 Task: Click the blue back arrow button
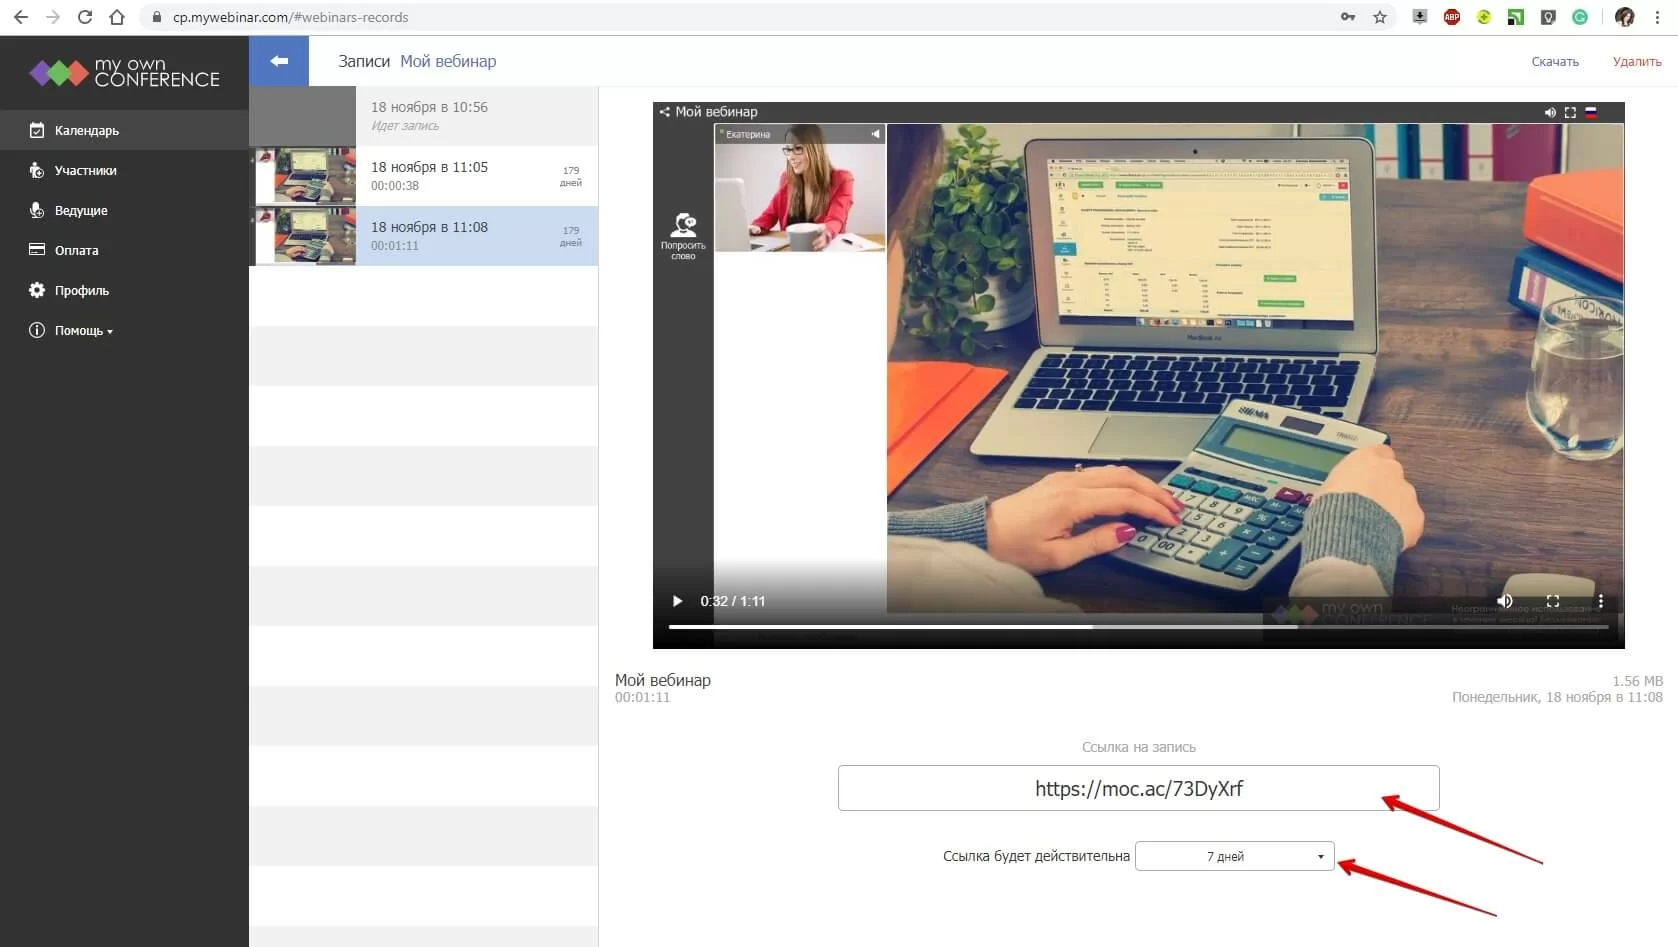279,61
